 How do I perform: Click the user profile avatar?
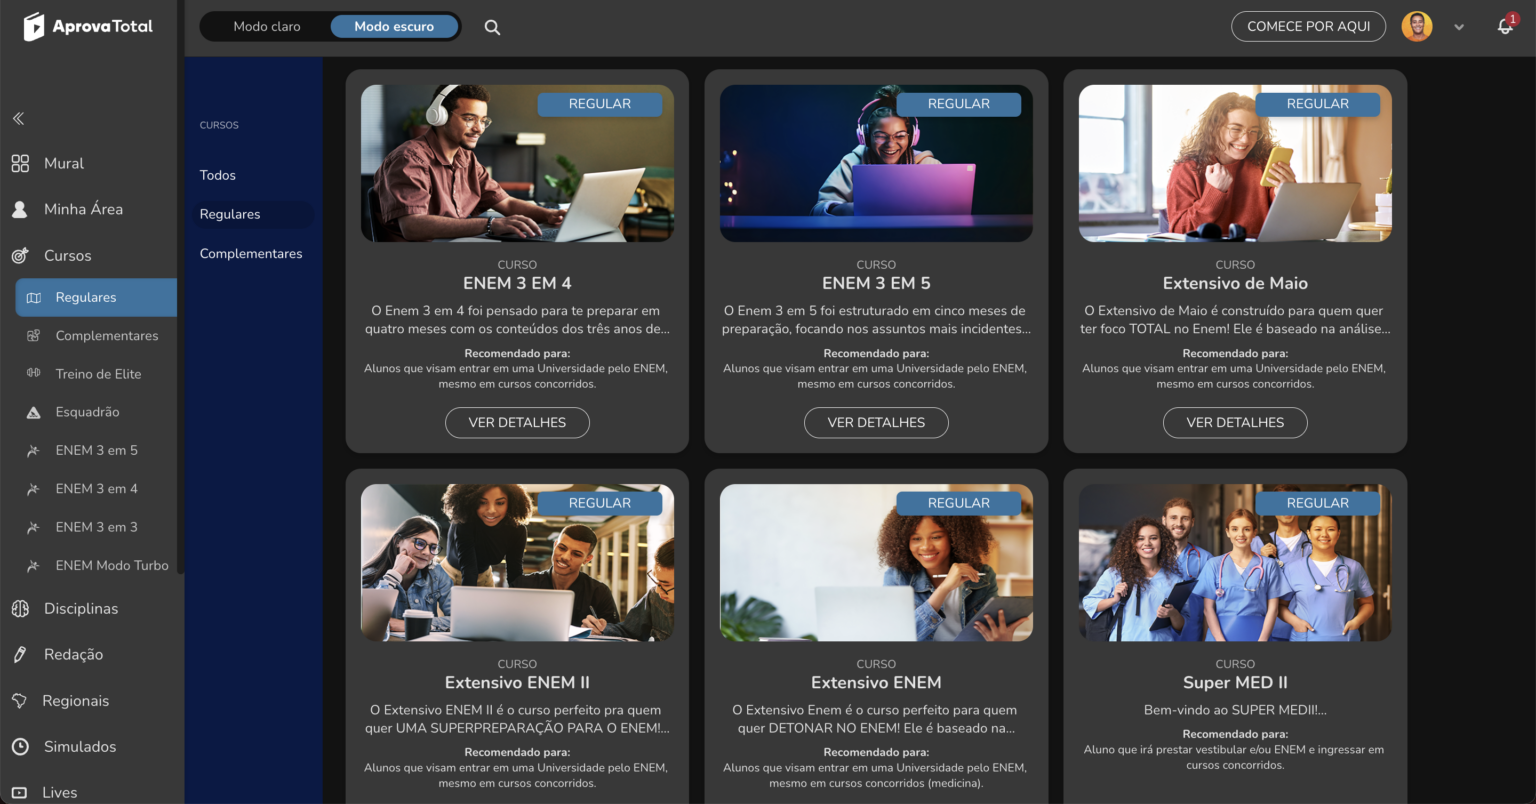(1416, 27)
